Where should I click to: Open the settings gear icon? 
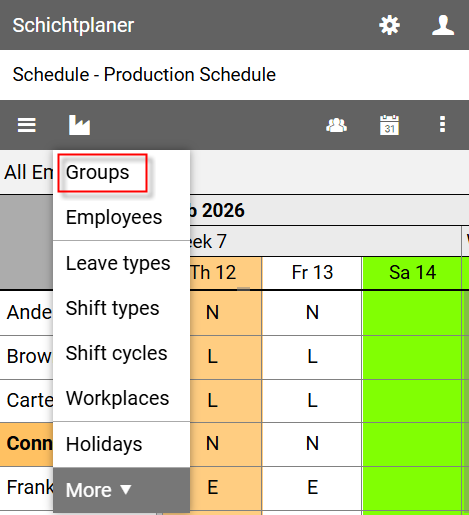pyautogui.click(x=389, y=25)
